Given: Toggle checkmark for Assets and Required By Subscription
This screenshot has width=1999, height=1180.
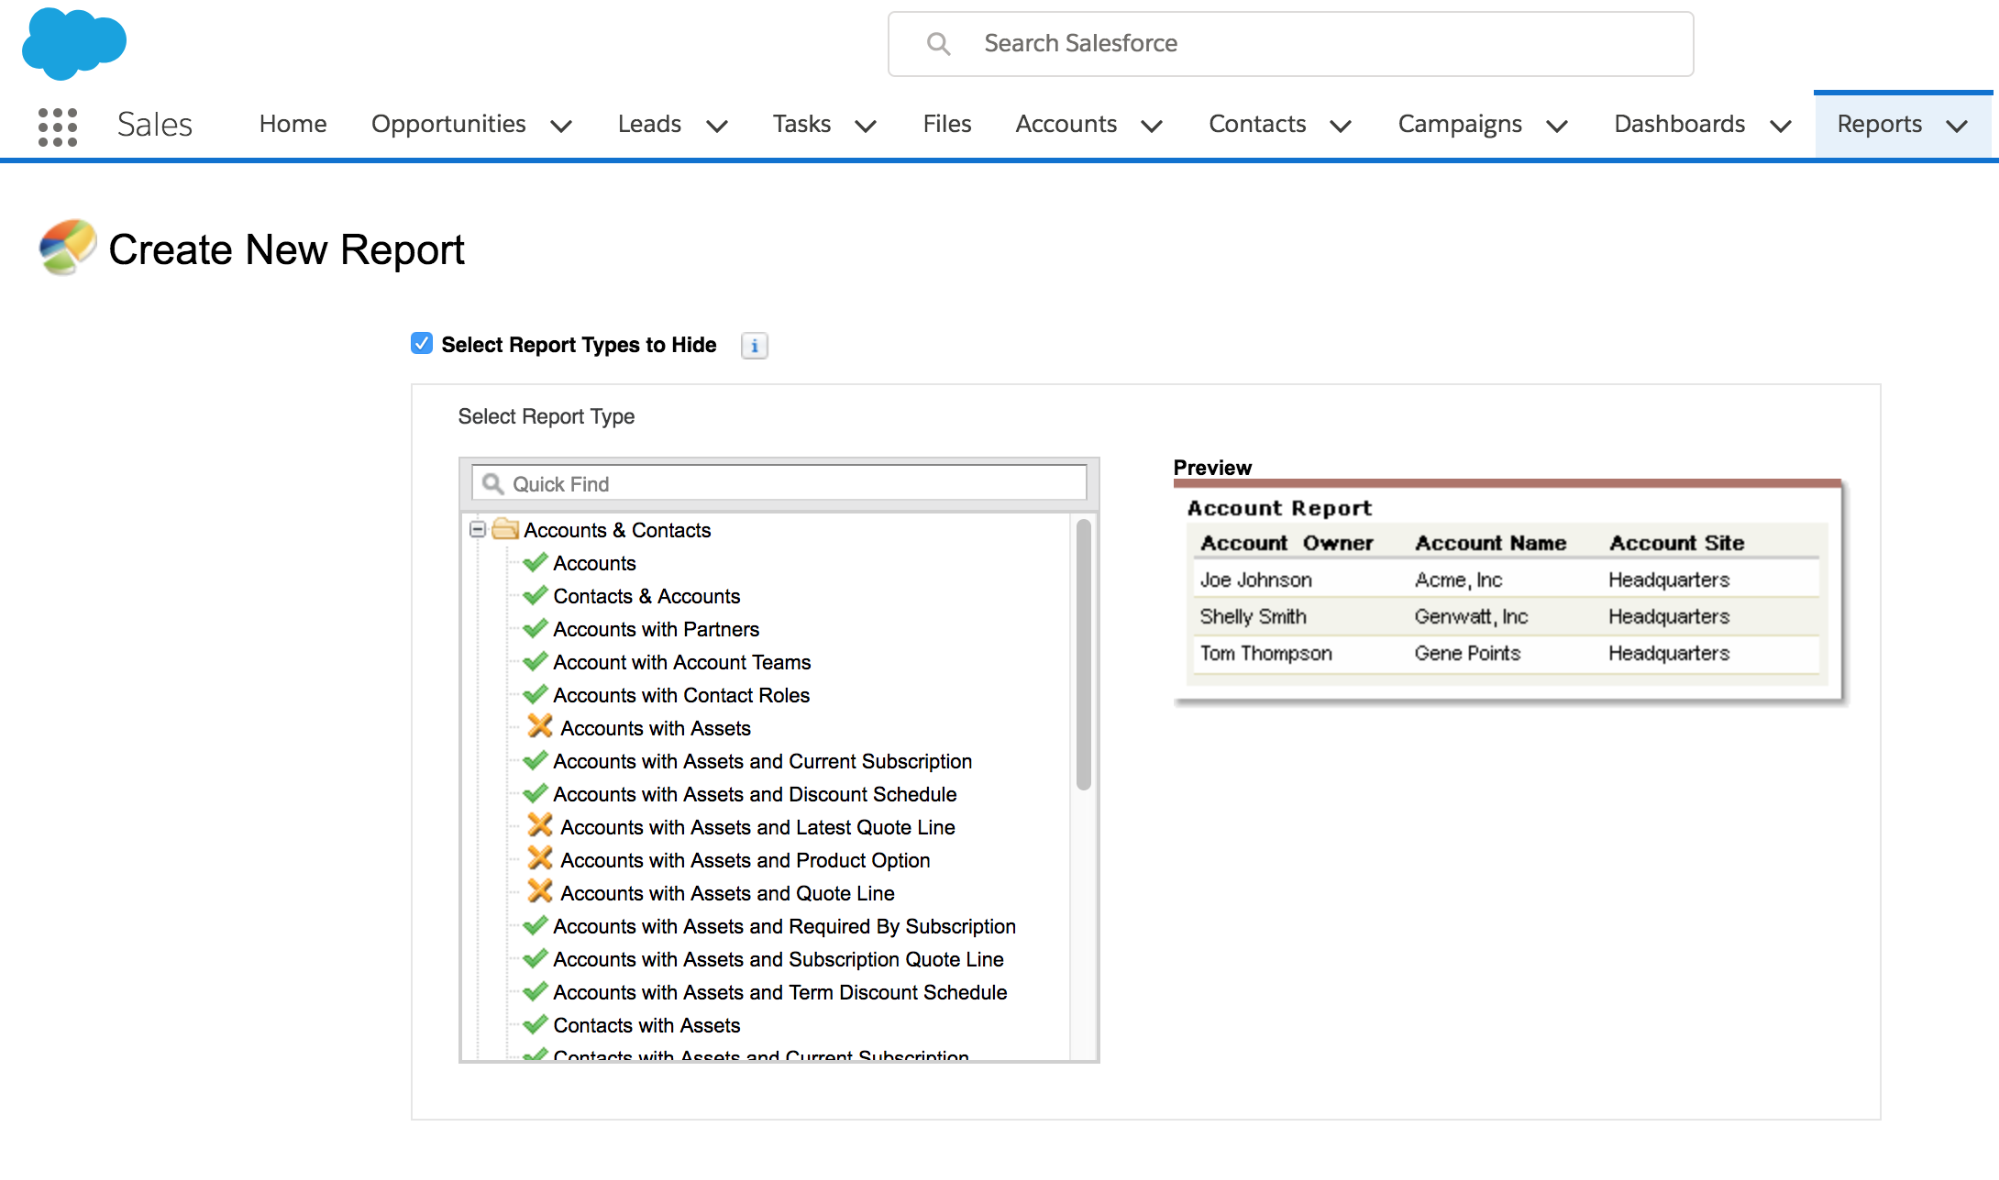Looking at the screenshot, I should click(x=535, y=925).
